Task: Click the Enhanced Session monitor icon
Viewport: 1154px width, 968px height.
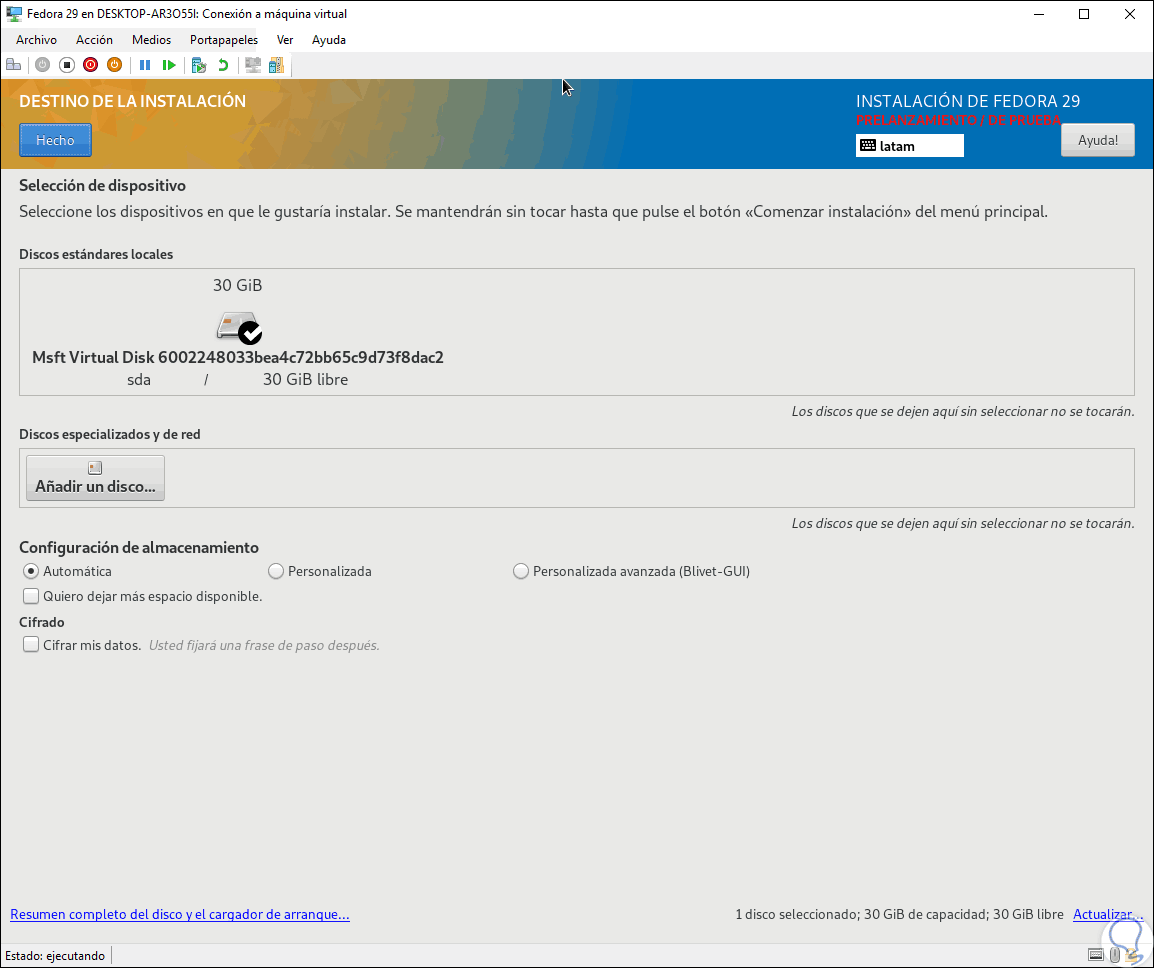Action: click(x=253, y=66)
